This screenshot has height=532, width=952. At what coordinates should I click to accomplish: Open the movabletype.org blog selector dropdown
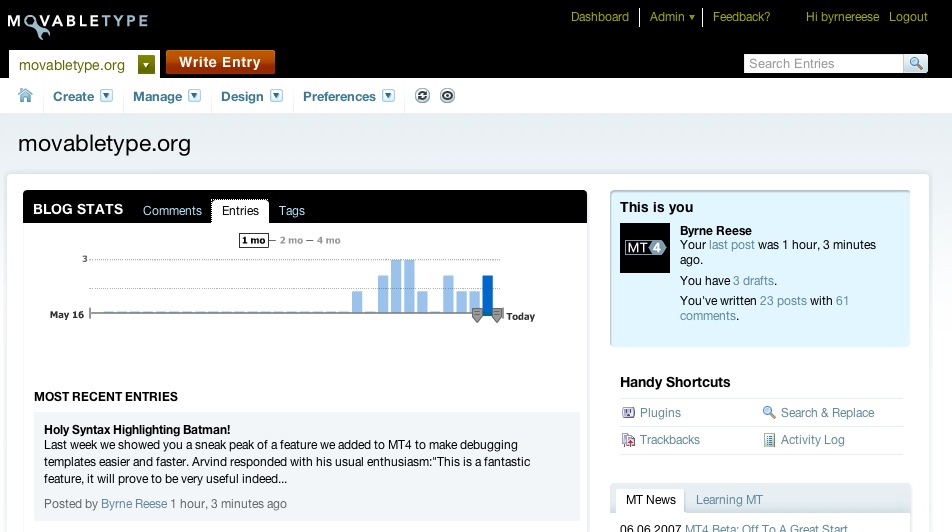click(x=147, y=65)
